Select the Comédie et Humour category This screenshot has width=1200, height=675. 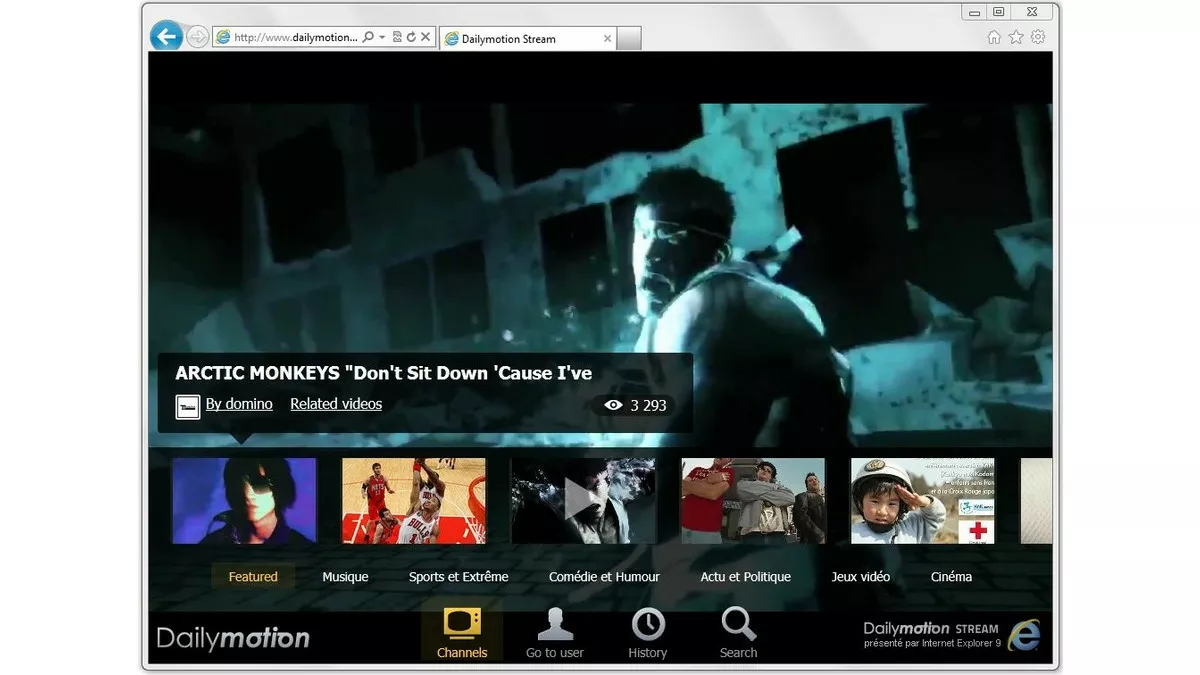click(603, 576)
